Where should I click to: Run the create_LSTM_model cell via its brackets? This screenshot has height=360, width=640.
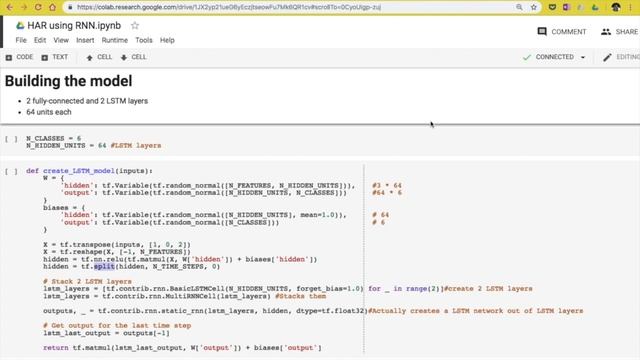[x=11, y=171]
